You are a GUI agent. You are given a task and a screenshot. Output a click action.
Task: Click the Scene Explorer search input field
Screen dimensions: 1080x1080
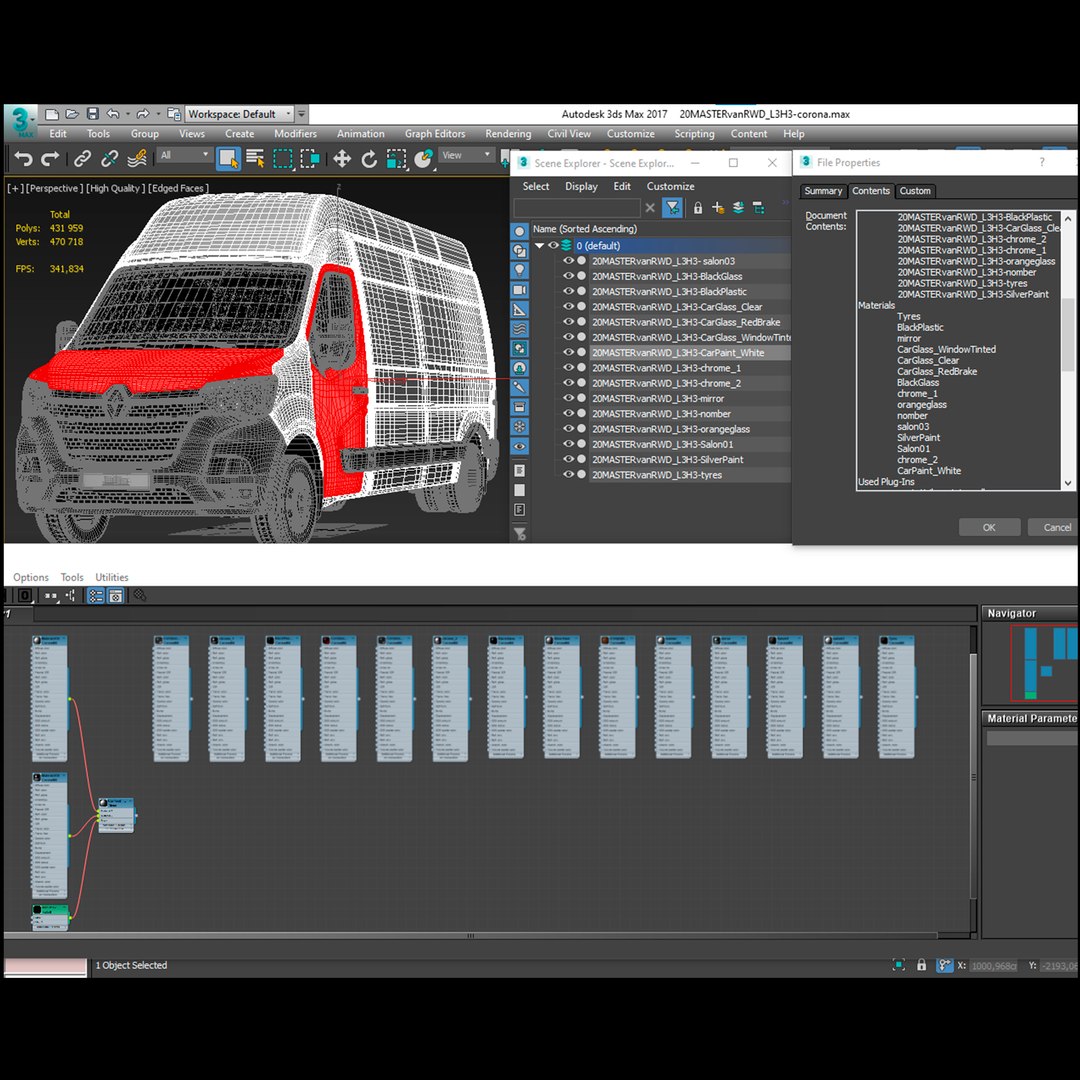coord(577,207)
